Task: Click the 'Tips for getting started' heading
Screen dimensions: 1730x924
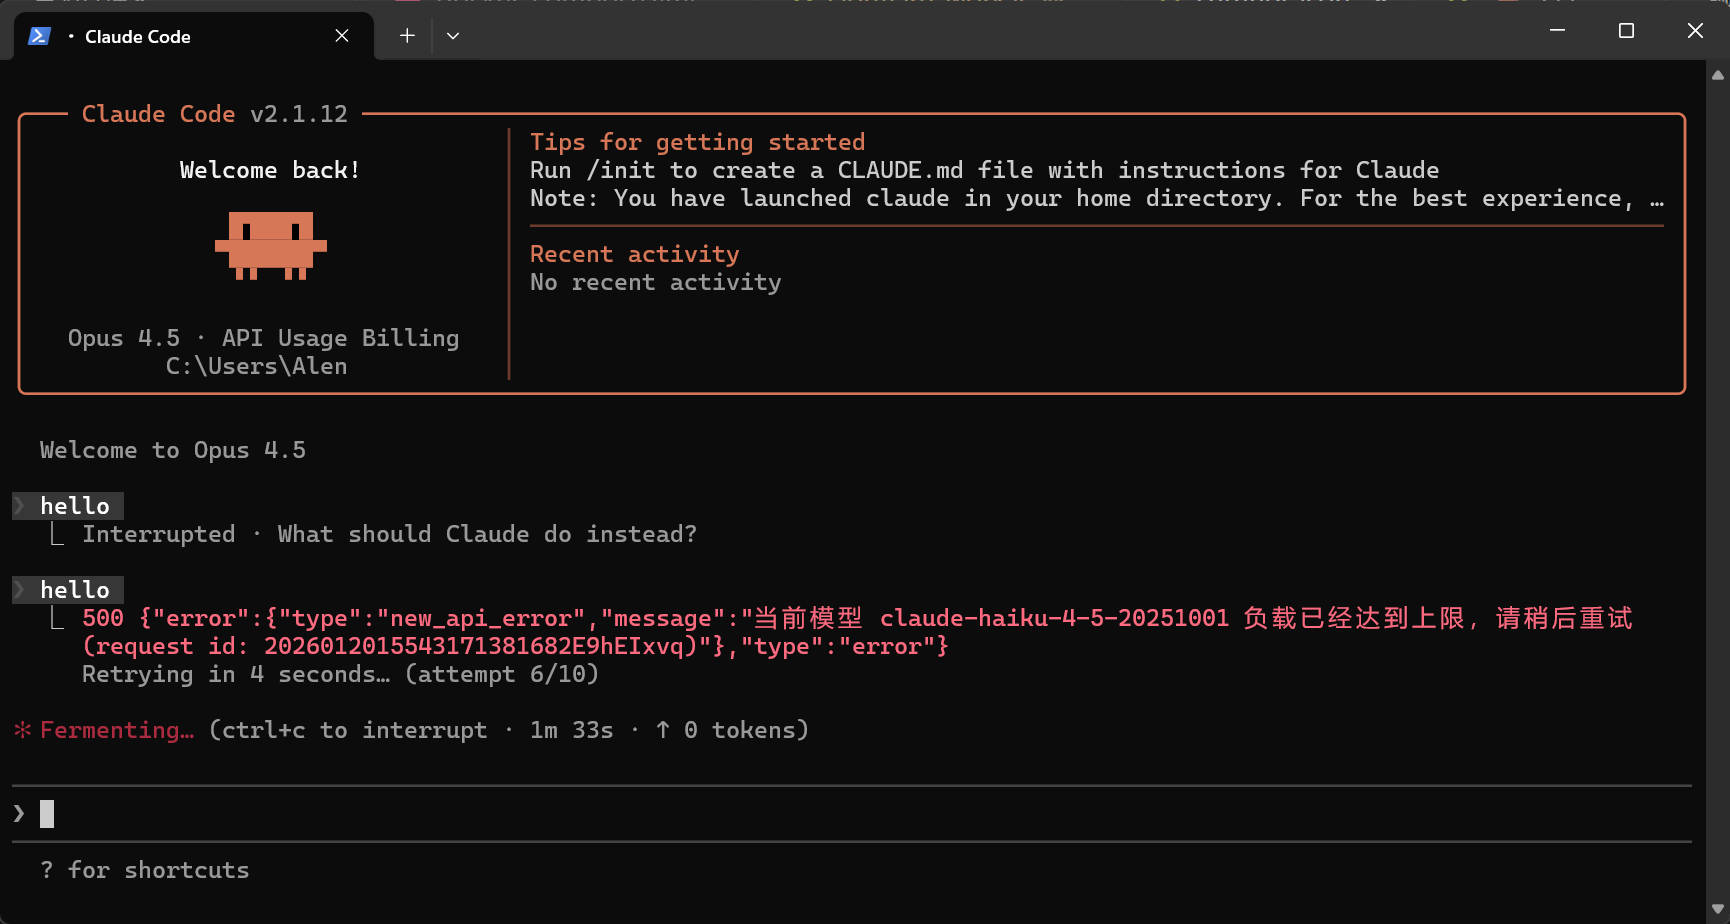Action: point(697,142)
